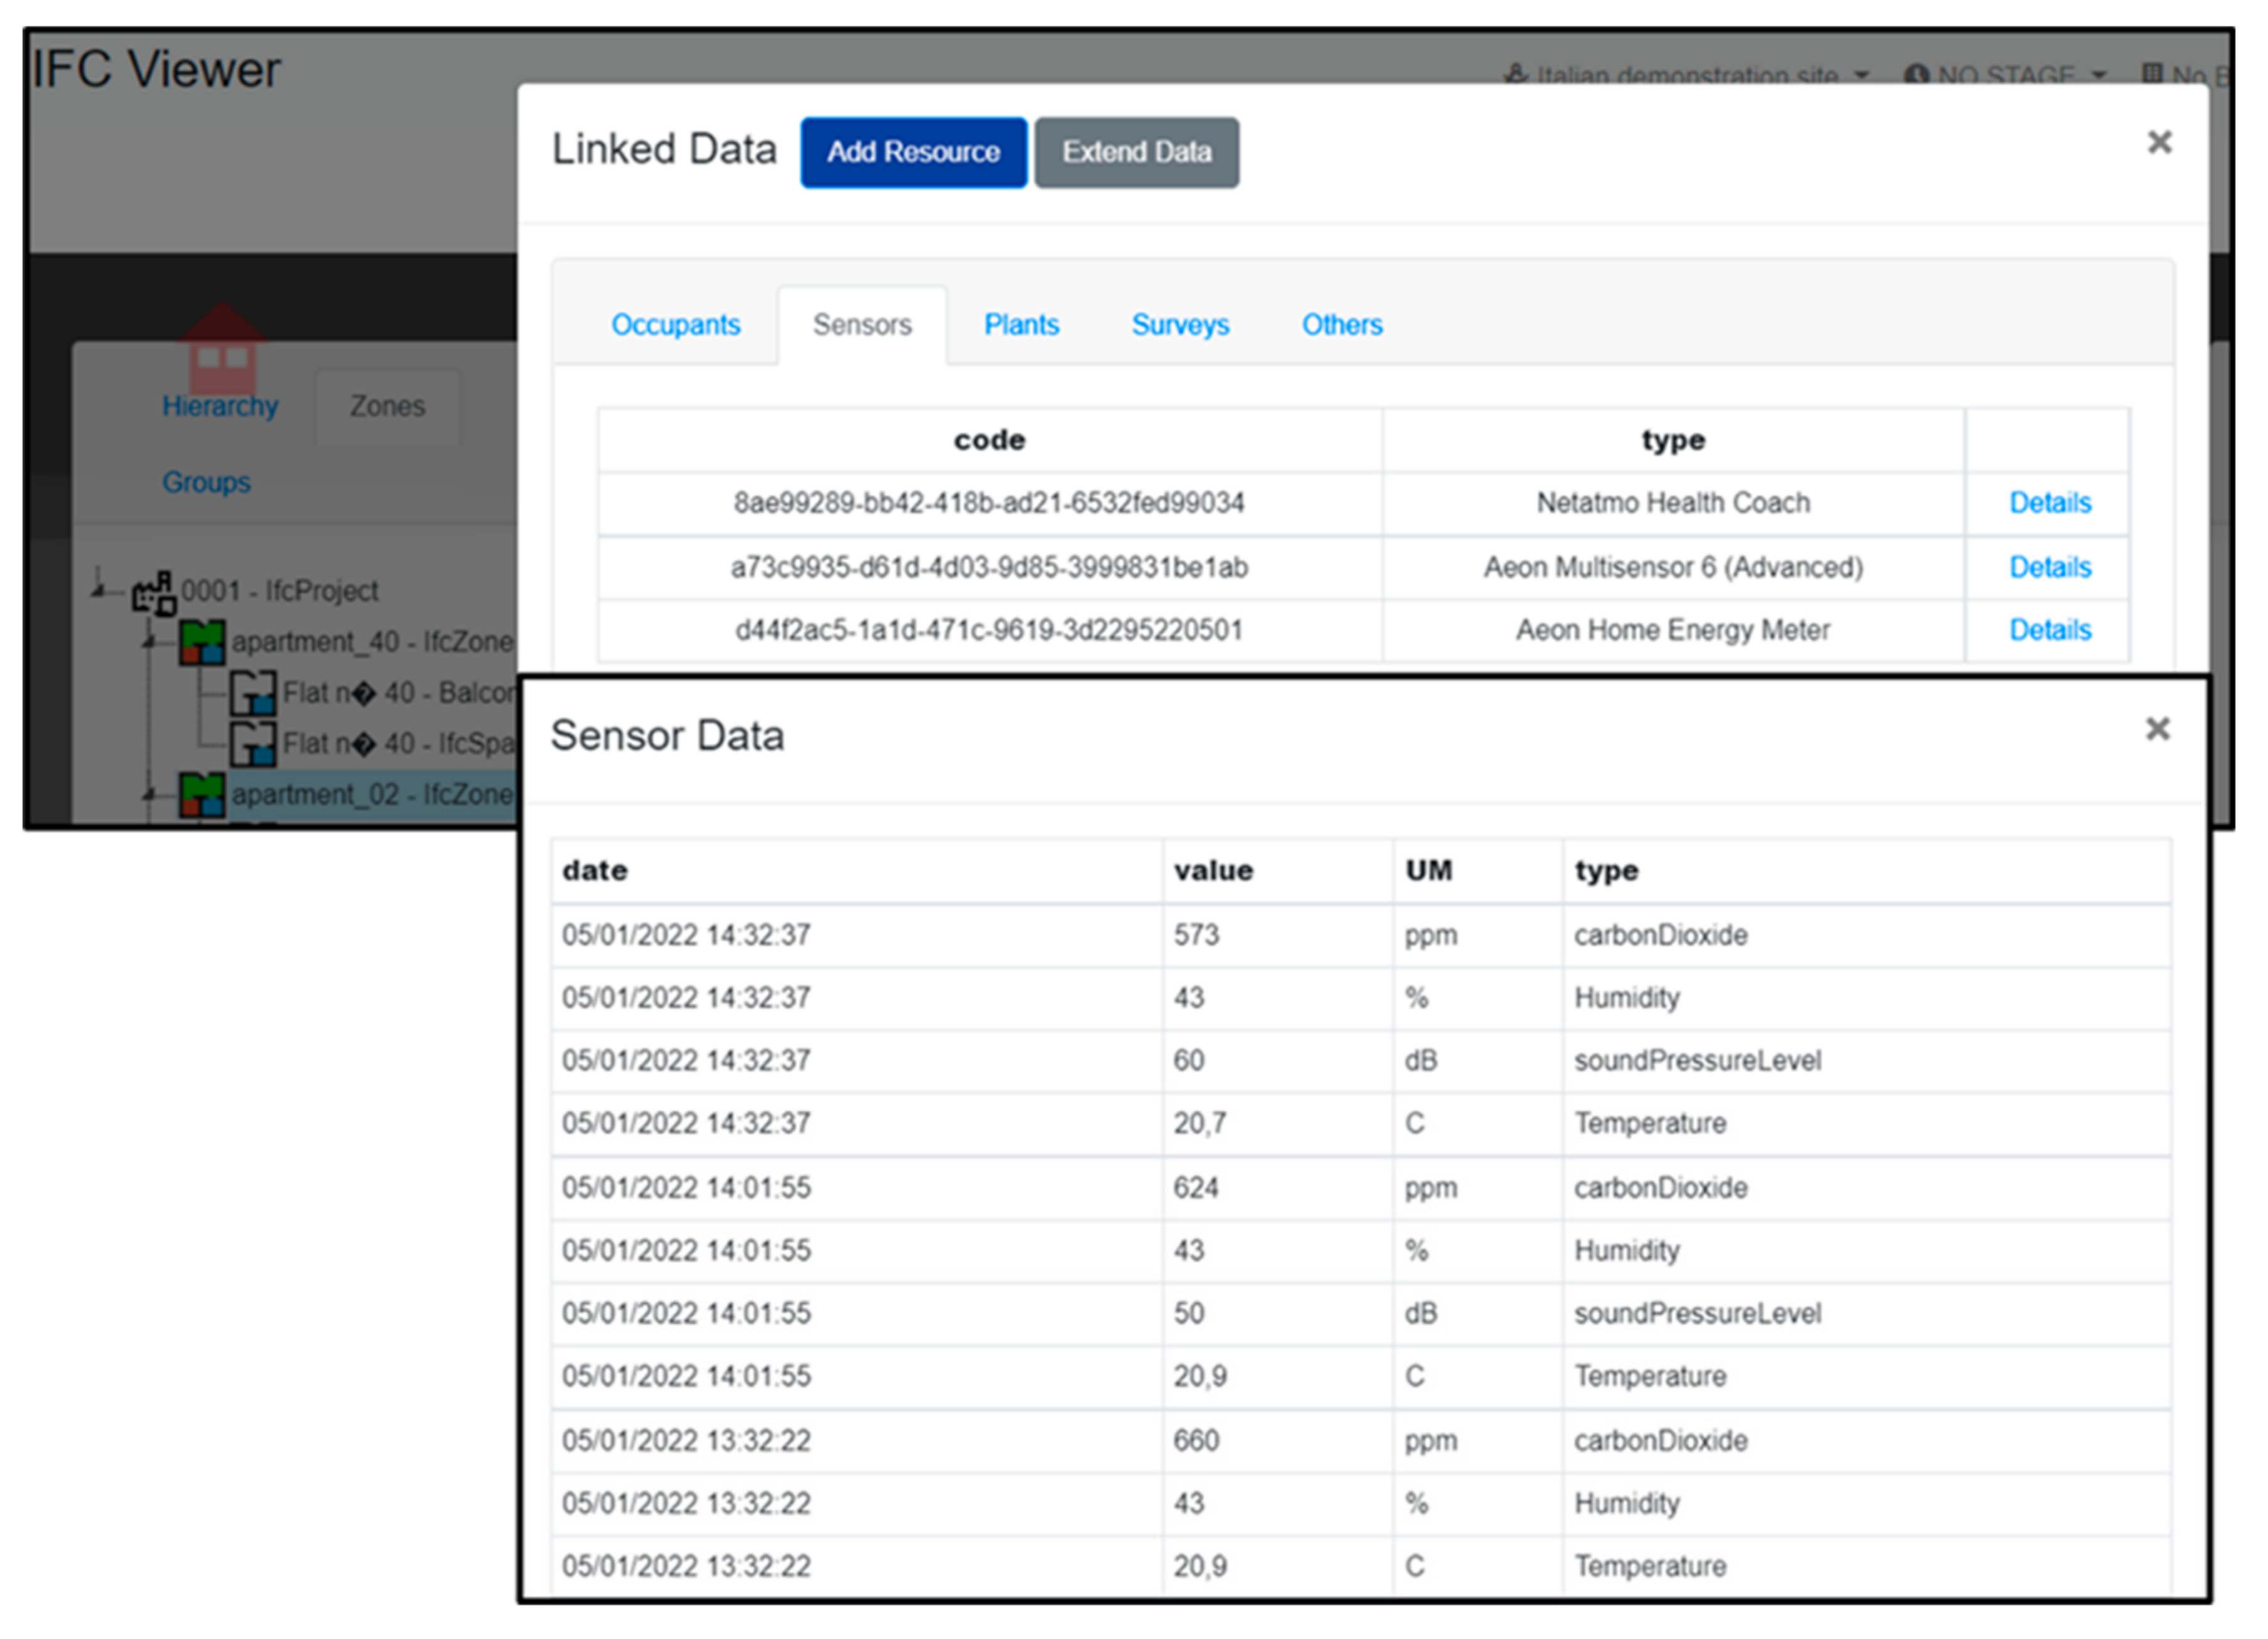The image size is (2268, 1639).
Task: Click the Flat 40 Balcony space icon
Action: (253, 693)
